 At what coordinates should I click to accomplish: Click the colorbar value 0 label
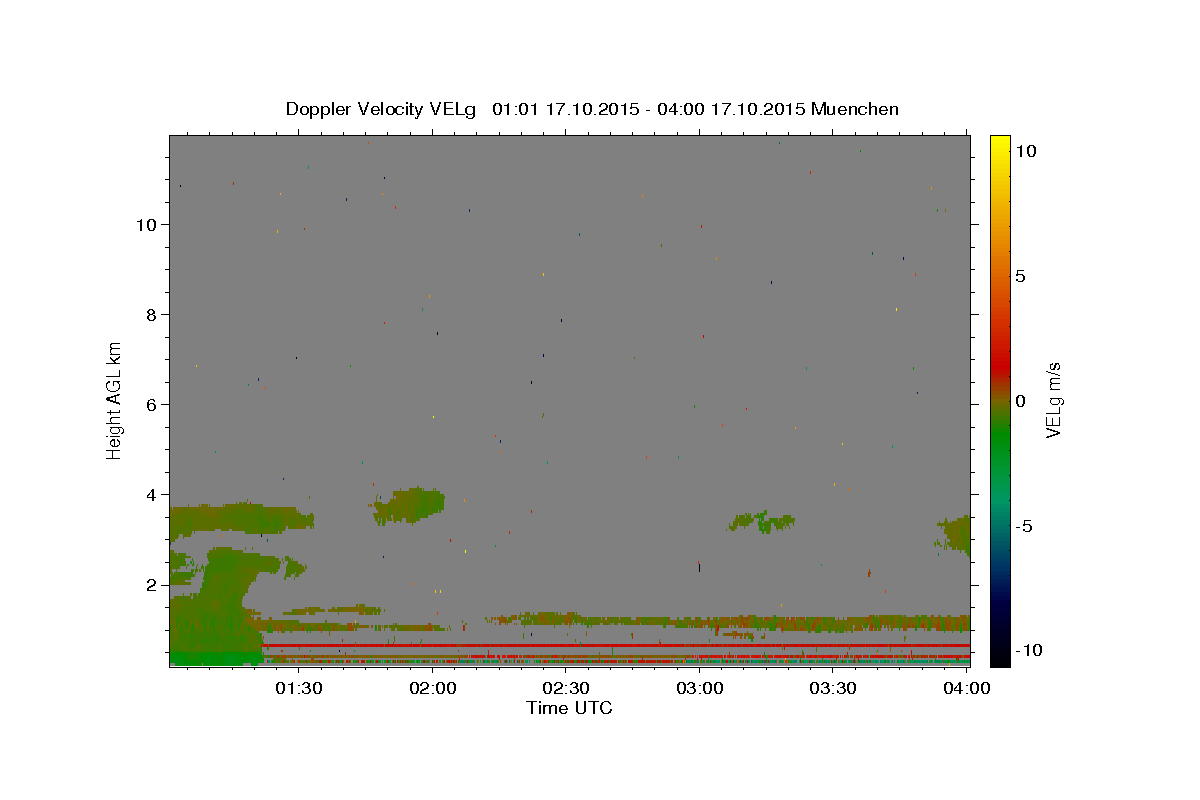1020,401
